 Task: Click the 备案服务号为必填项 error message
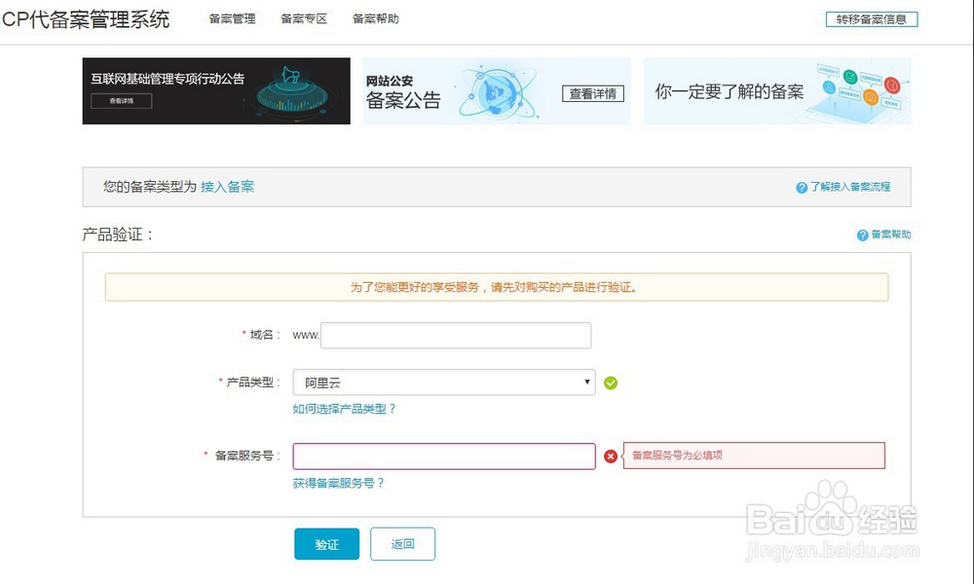tap(754, 455)
